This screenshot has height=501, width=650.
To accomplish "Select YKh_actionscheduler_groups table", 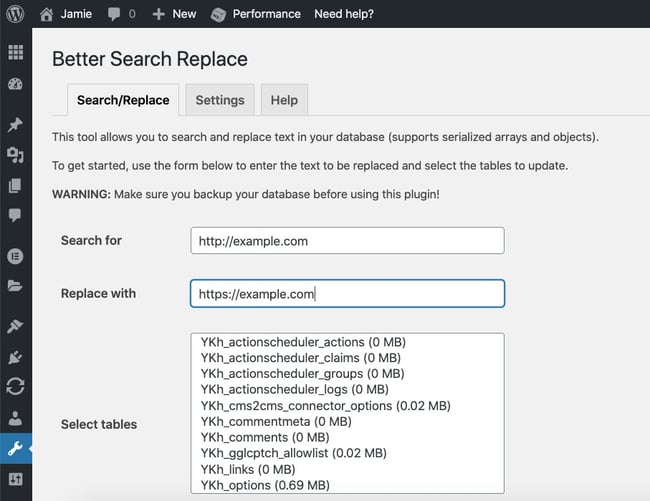I will point(303,373).
